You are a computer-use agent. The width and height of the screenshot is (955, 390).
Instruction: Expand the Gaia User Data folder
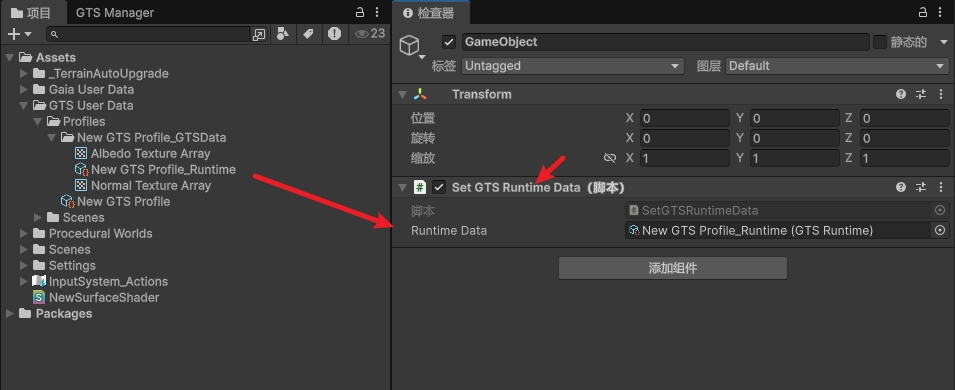click(x=24, y=89)
